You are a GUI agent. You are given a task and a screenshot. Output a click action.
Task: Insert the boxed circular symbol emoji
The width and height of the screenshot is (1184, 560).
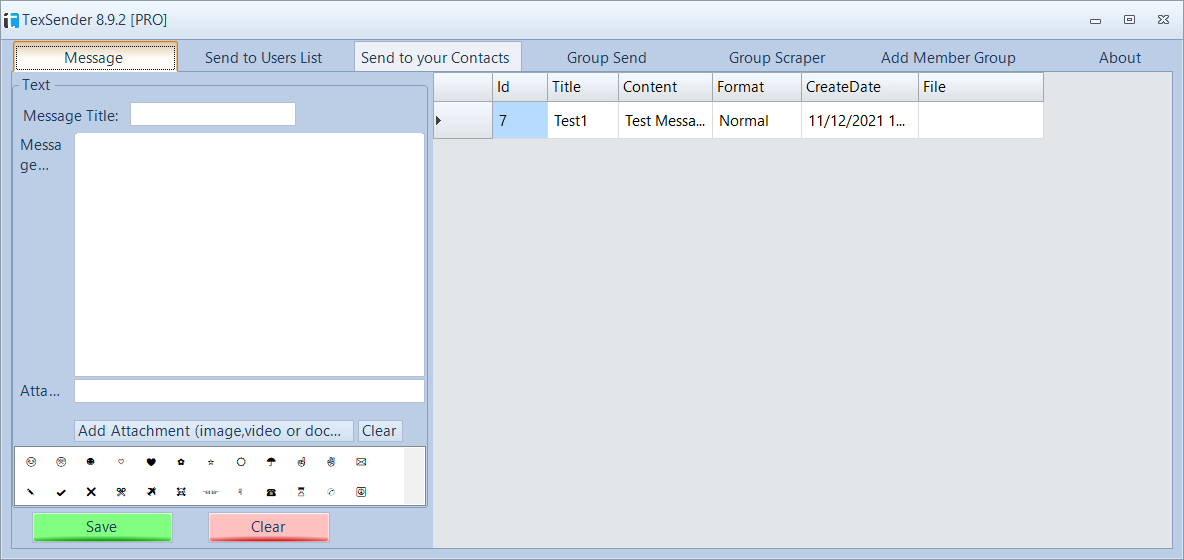point(361,491)
